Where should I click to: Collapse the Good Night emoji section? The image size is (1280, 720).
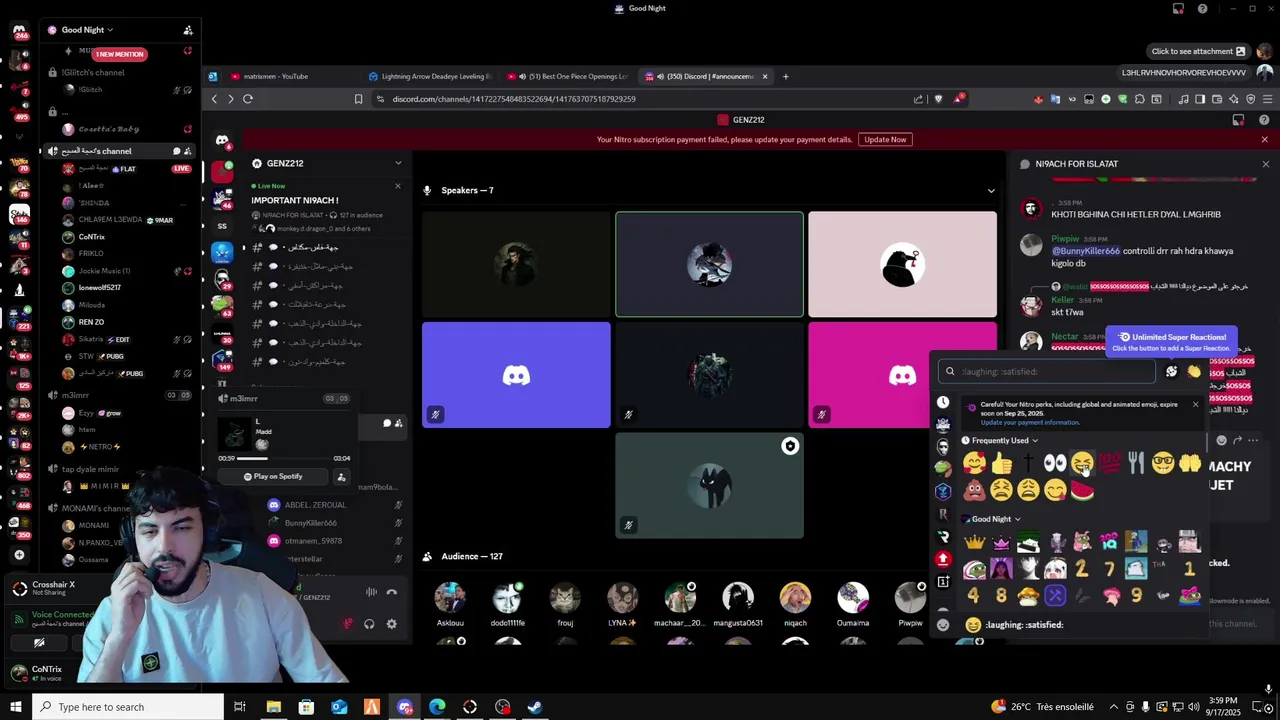point(991,519)
